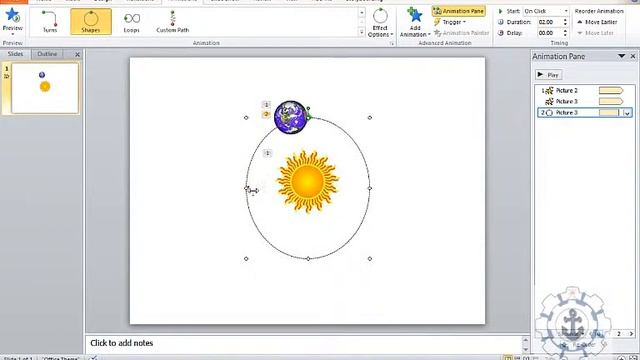Click the Delay spinner arrows
This screenshot has width=640, height=360.
tap(565, 33)
